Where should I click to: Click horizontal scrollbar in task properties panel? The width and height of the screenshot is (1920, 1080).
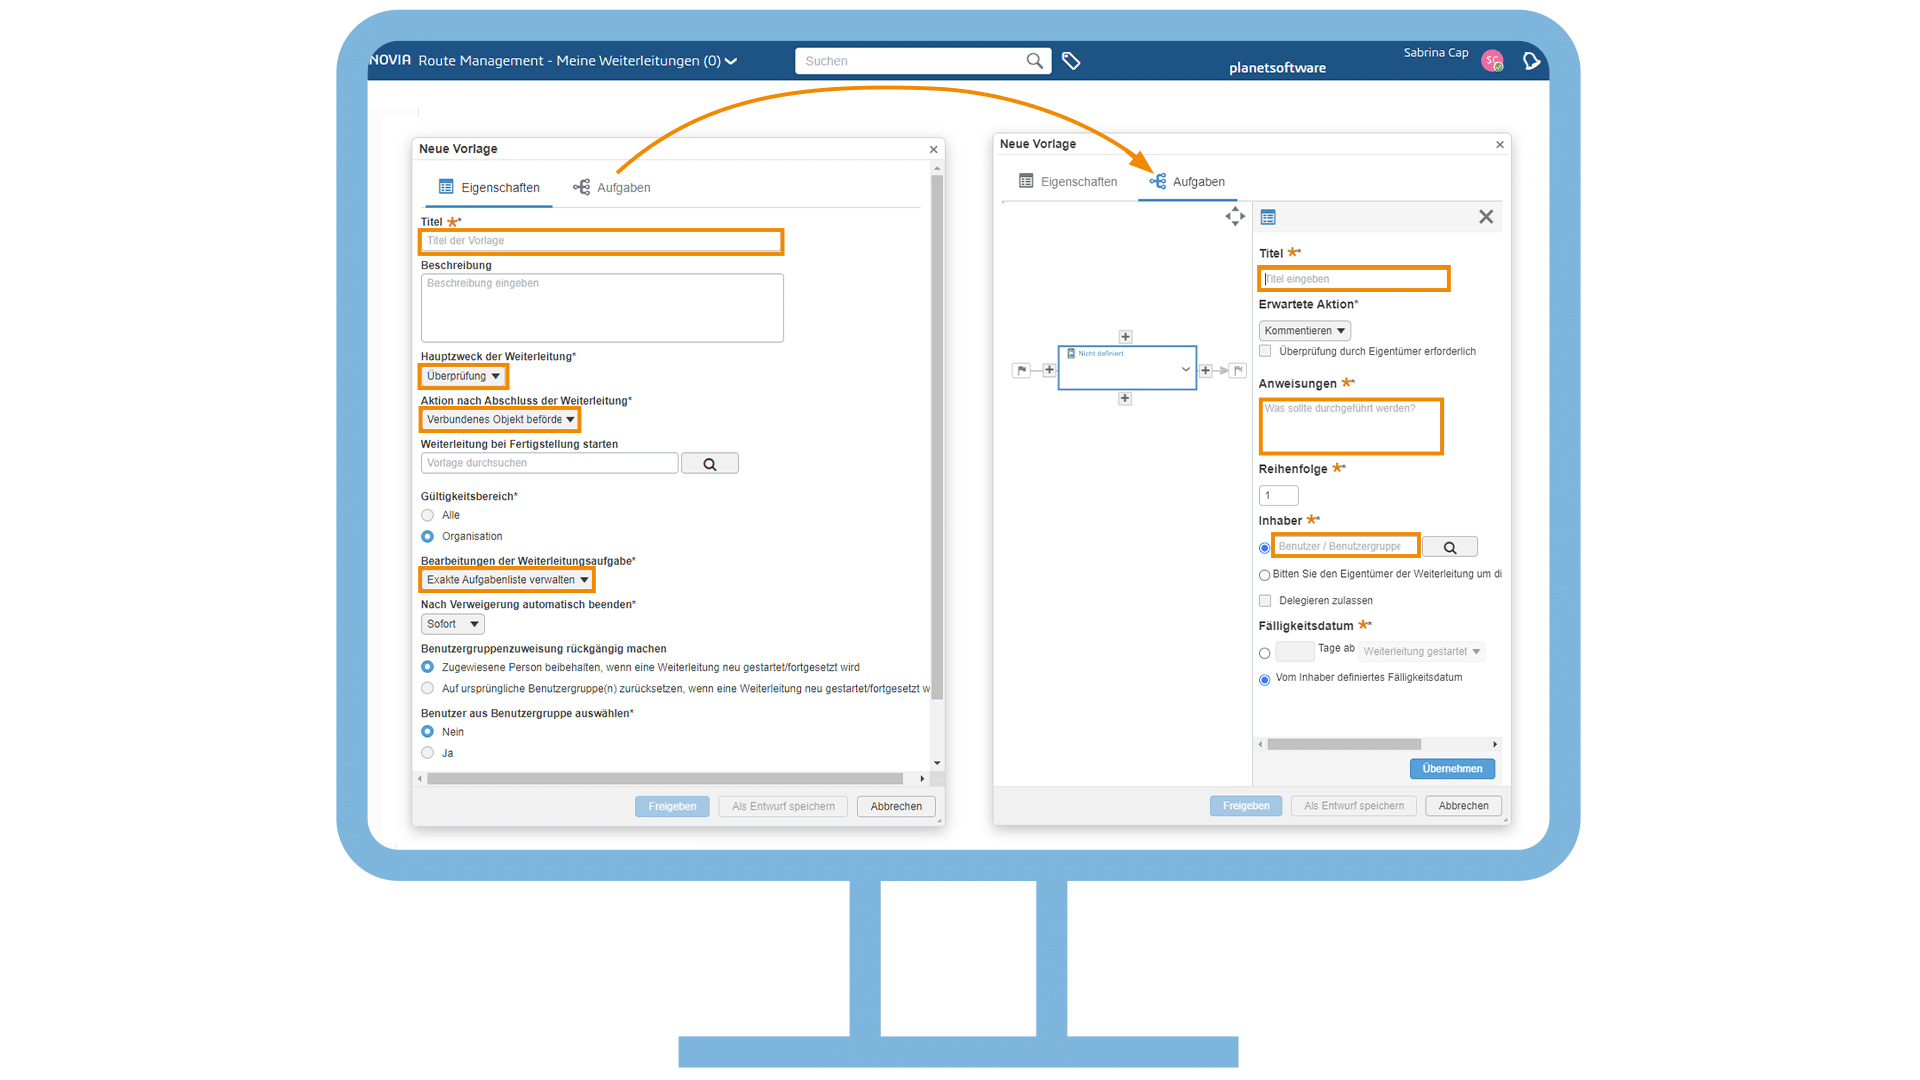point(1343,745)
